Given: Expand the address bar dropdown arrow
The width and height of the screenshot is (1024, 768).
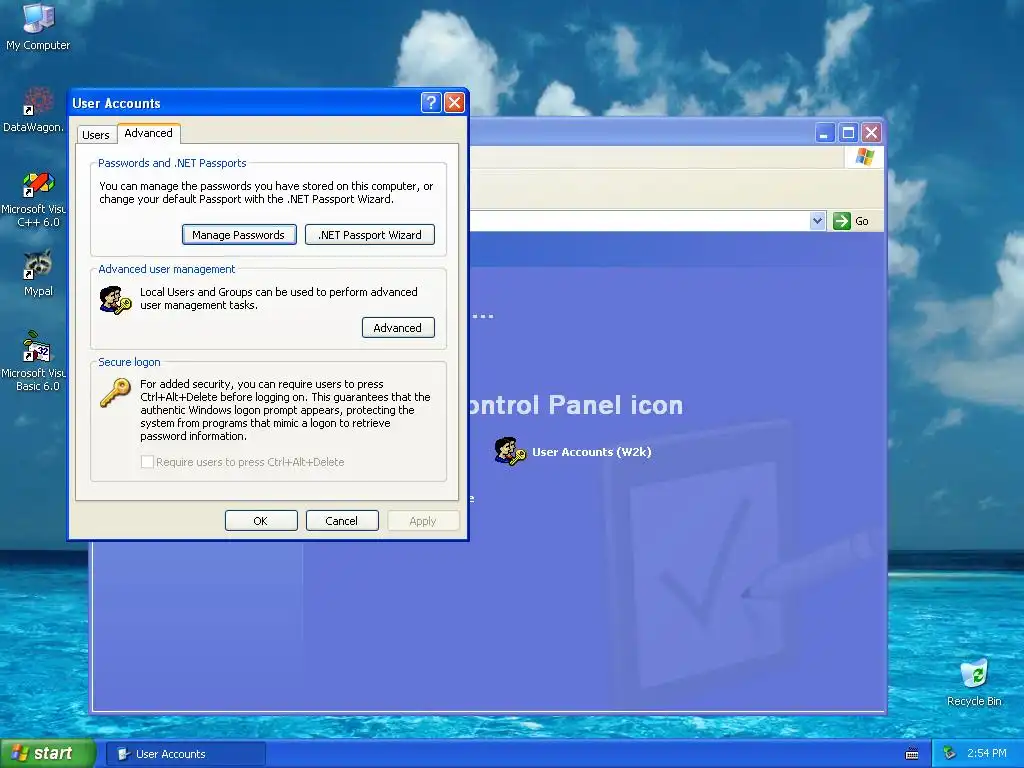Looking at the screenshot, I should click(x=817, y=221).
